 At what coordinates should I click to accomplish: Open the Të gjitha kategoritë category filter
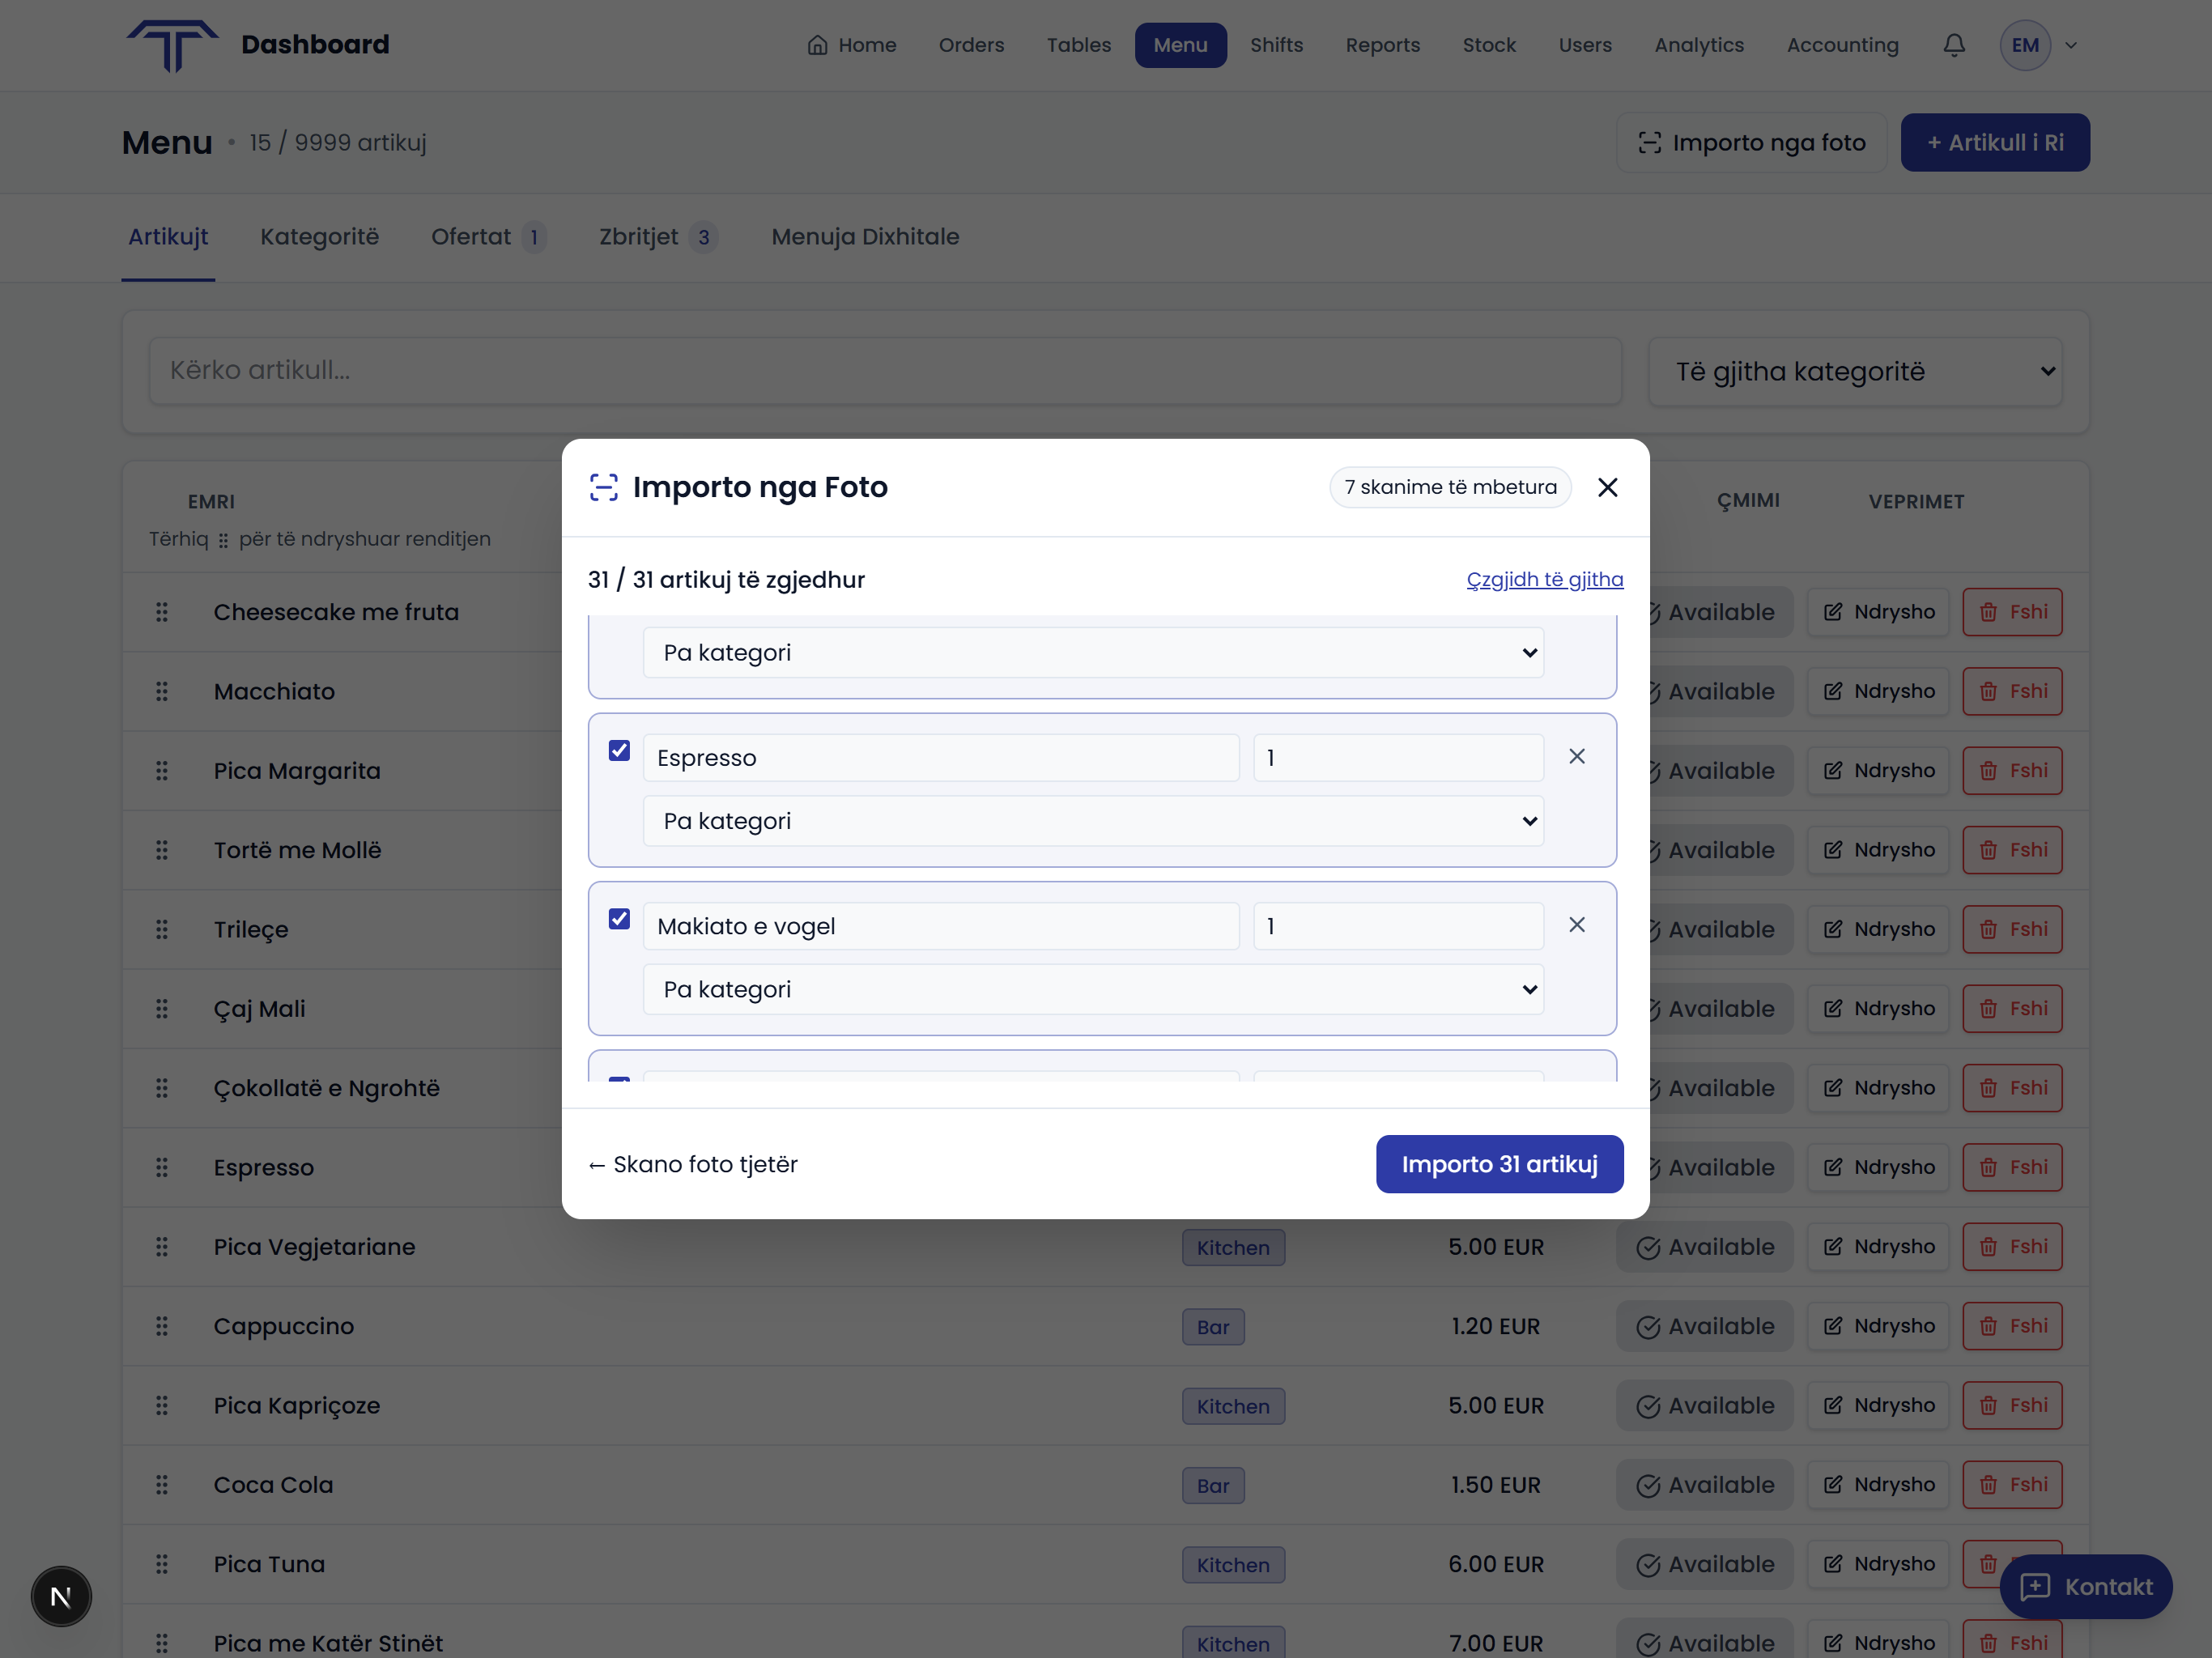(1856, 371)
